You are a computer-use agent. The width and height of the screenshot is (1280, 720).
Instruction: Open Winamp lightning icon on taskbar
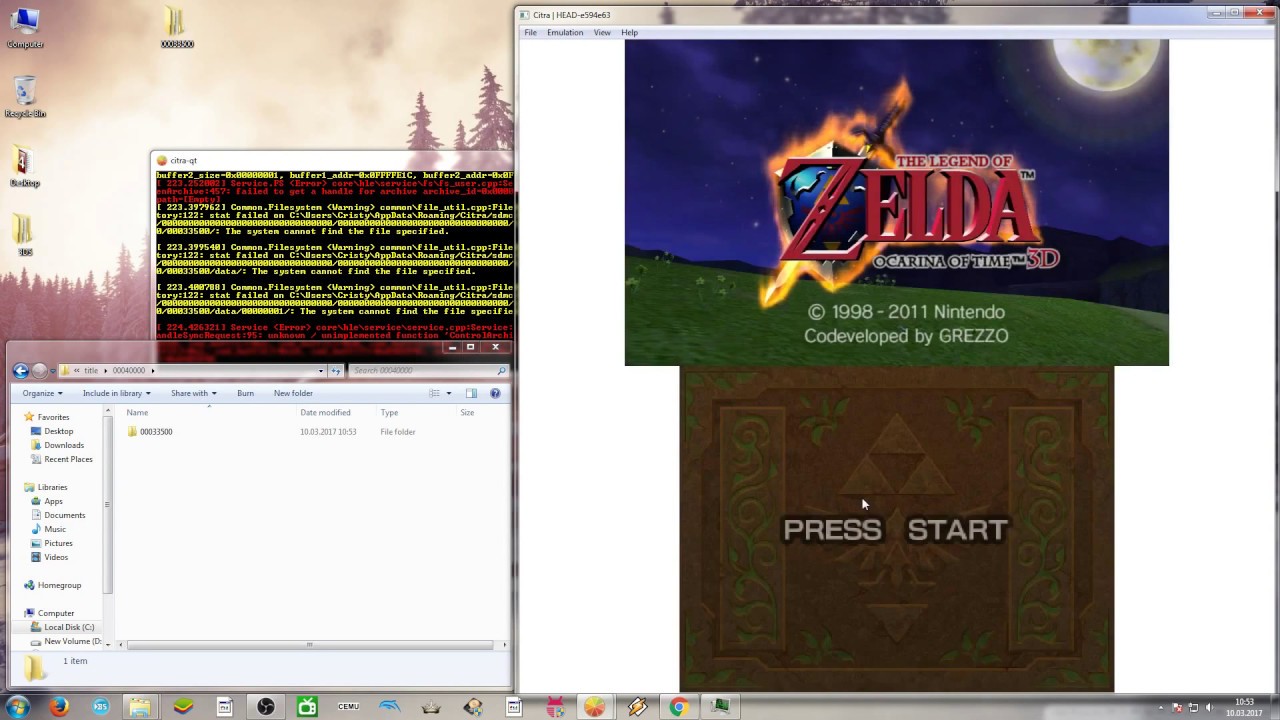click(x=637, y=707)
